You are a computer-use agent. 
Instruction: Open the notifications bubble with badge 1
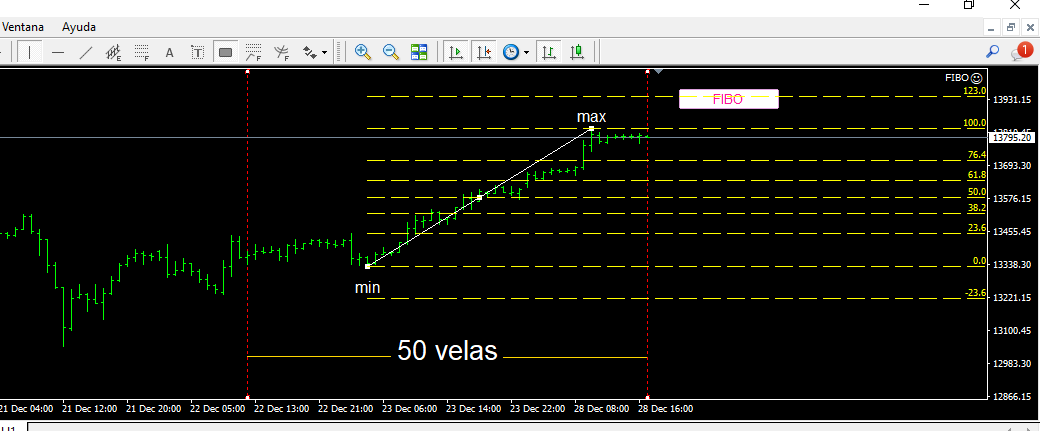(1021, 51)
